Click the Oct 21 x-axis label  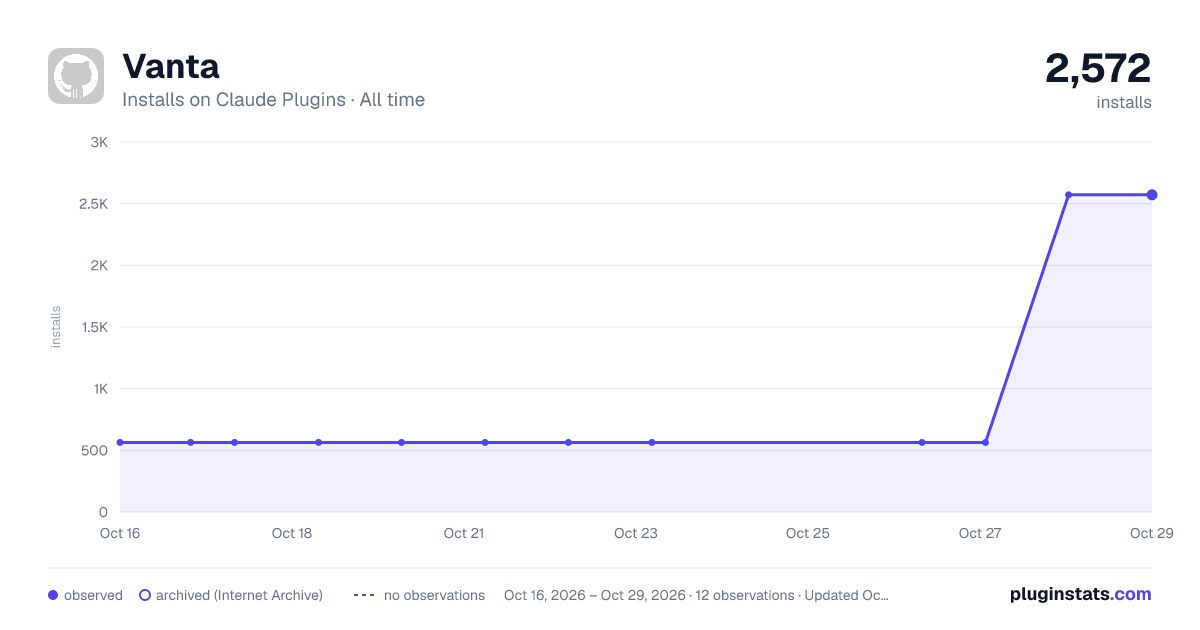464,533
